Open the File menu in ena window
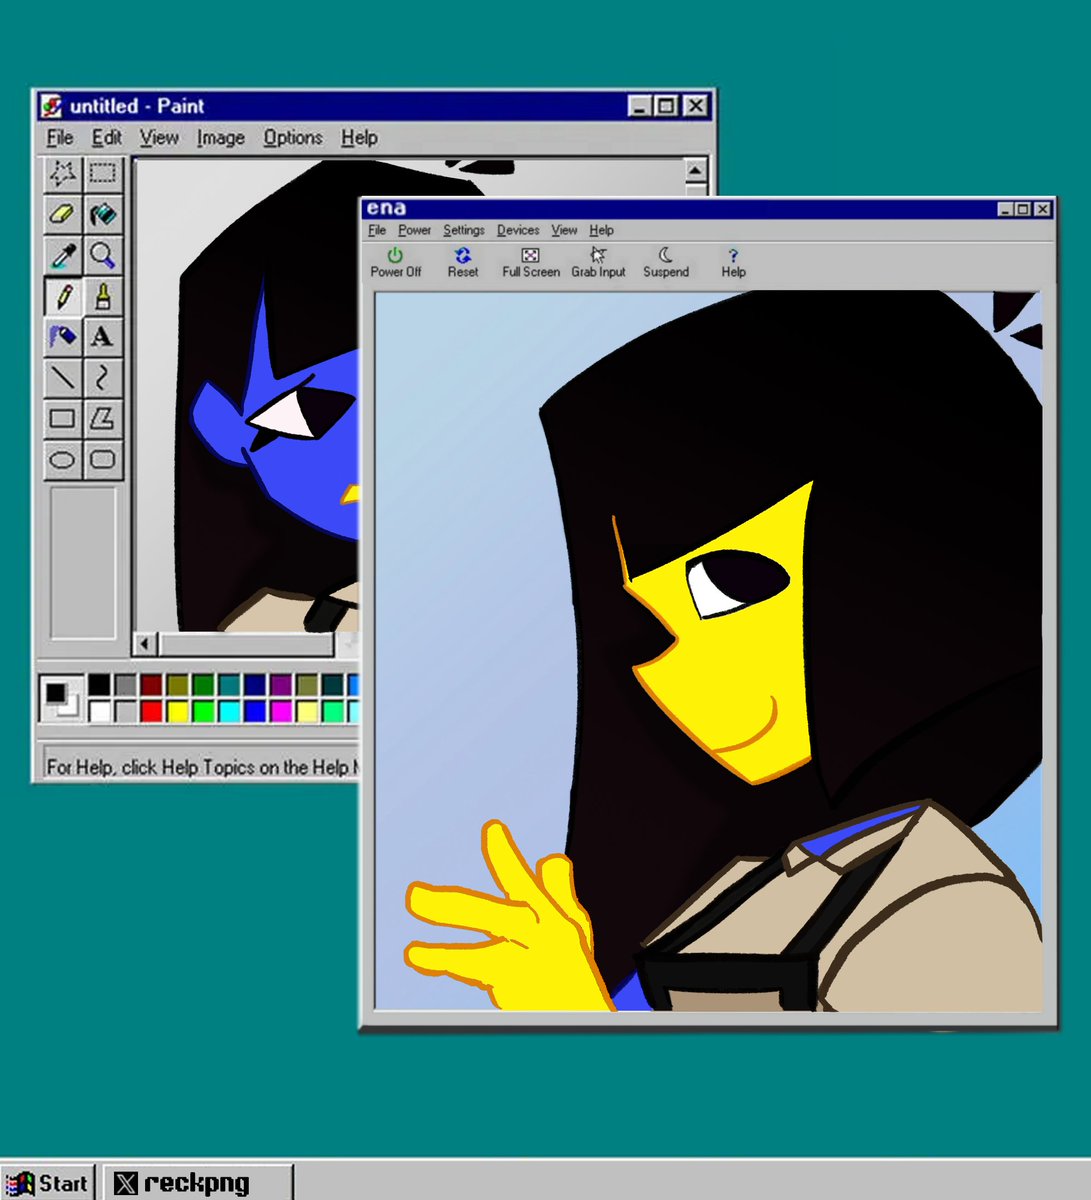 point(377,230)
